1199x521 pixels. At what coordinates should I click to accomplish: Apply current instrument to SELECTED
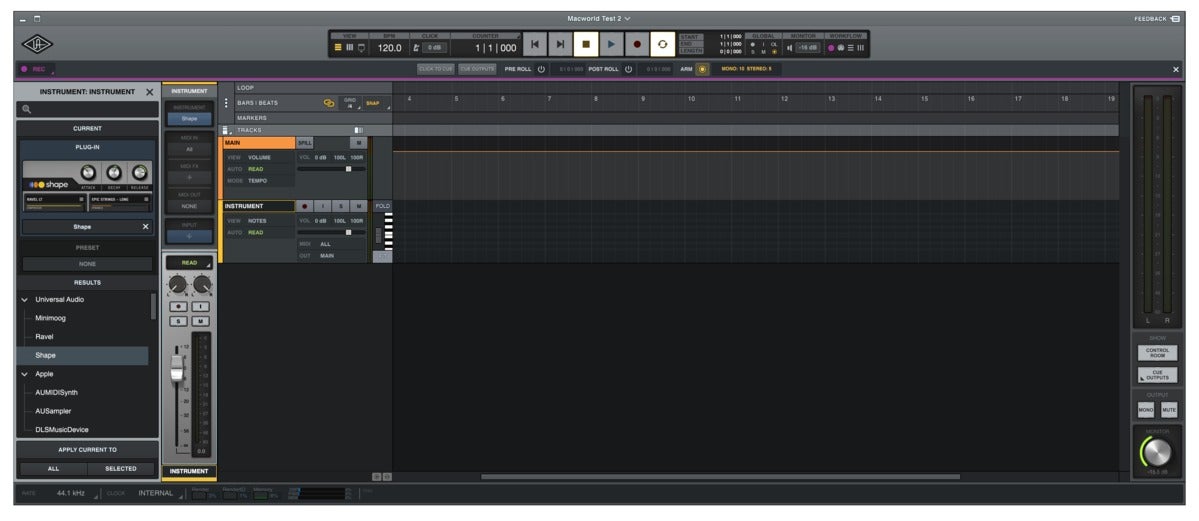[120, 469]
